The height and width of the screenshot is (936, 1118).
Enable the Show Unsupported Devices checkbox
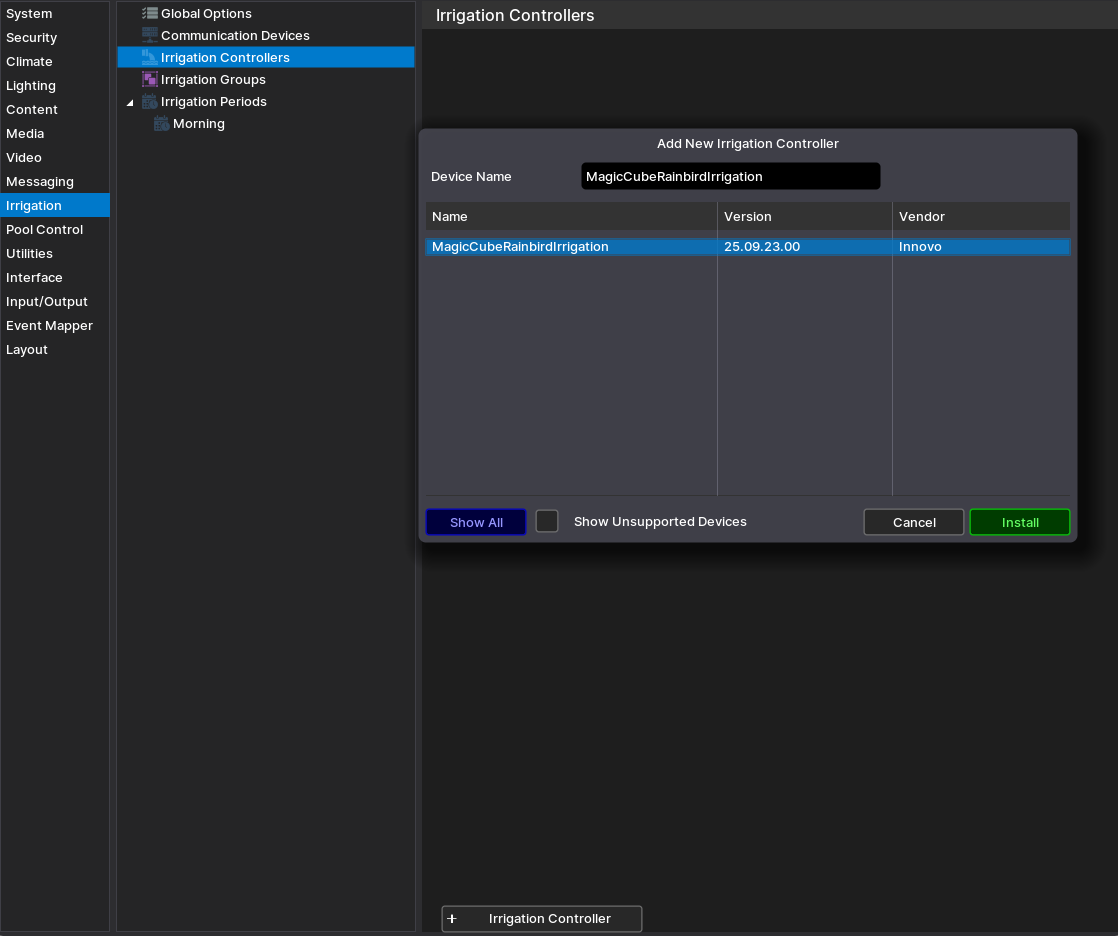[x=547, y=522]
